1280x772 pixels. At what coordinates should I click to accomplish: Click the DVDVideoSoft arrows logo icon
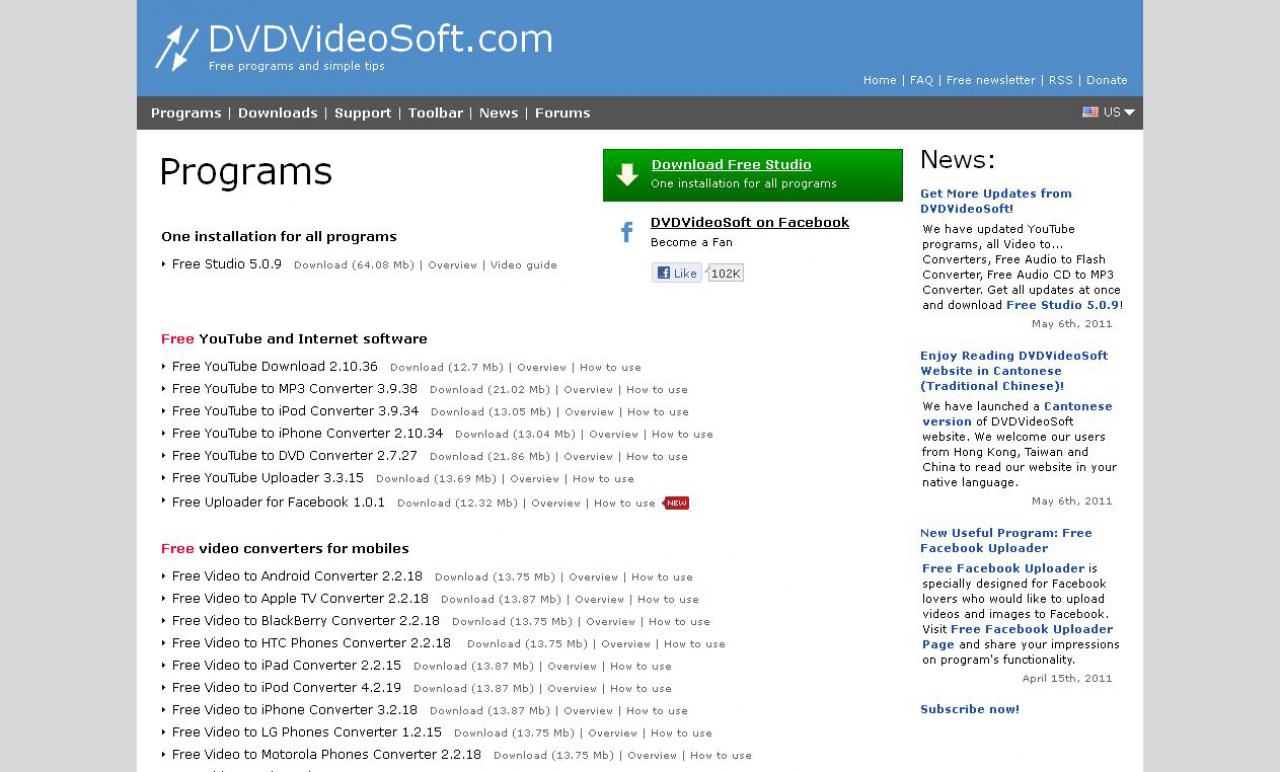coord(176,48)
